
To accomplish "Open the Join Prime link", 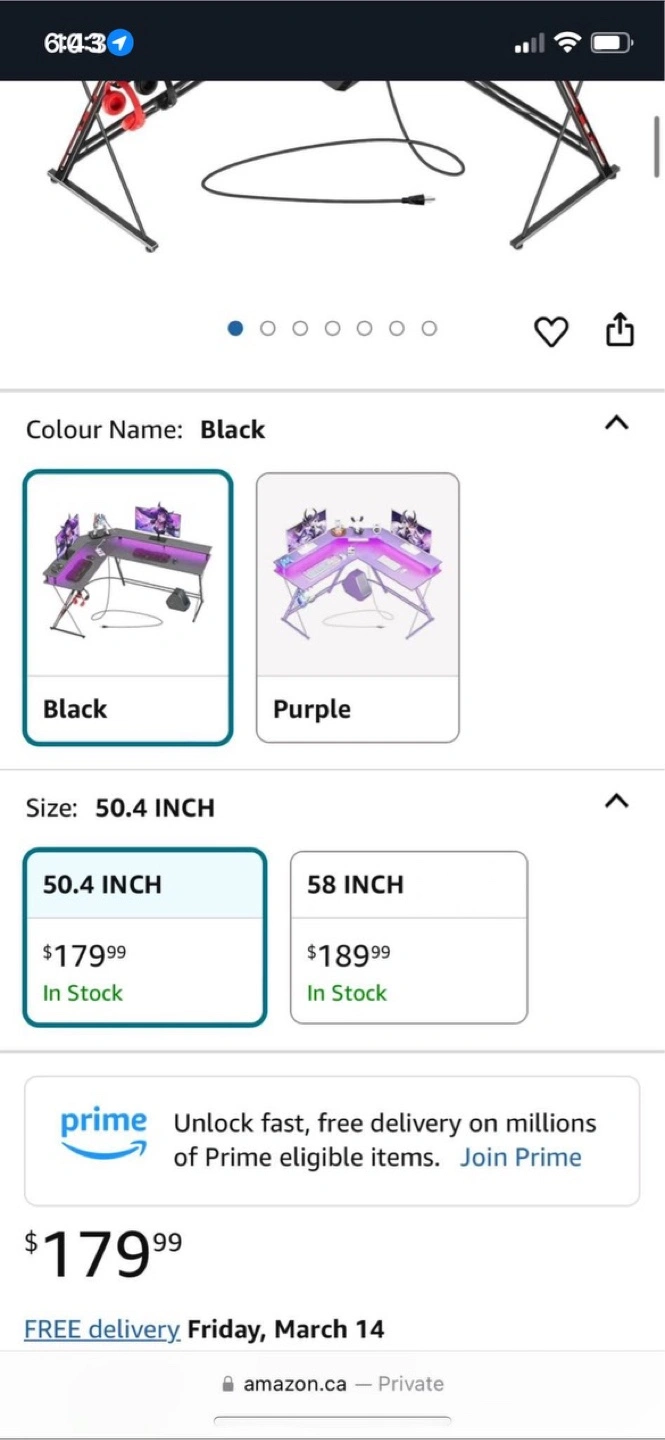I will (x=521, y=1158).
